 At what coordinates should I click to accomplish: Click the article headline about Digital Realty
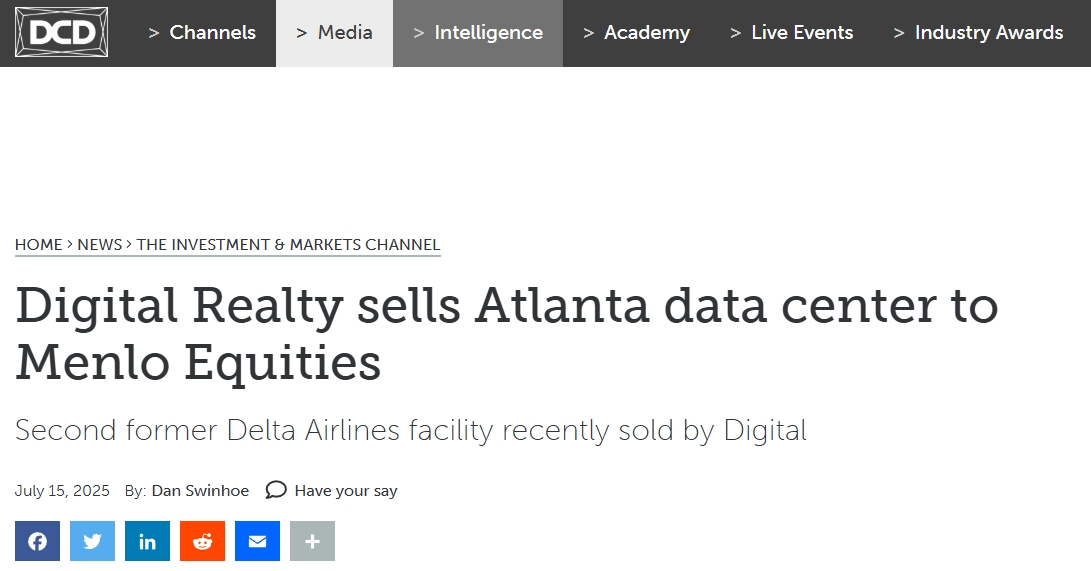tap(507, 334)
